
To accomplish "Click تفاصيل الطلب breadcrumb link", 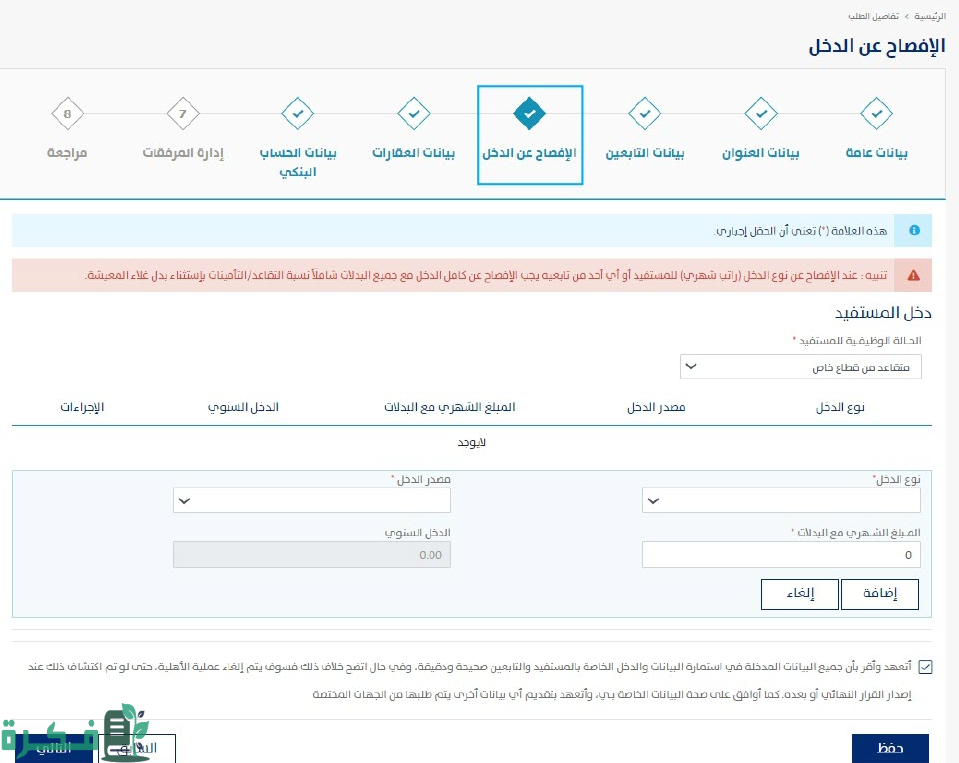I will coord(873,17).
